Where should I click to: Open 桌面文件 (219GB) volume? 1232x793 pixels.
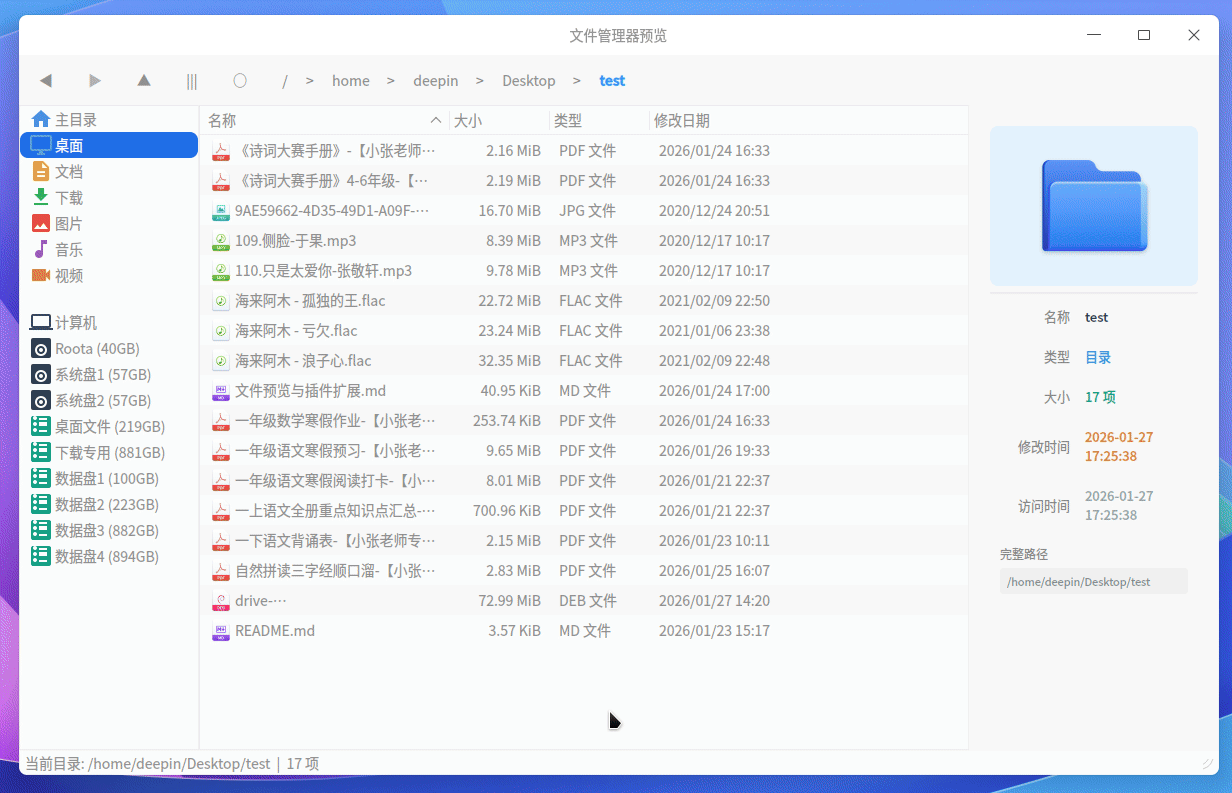coord(109,426)
